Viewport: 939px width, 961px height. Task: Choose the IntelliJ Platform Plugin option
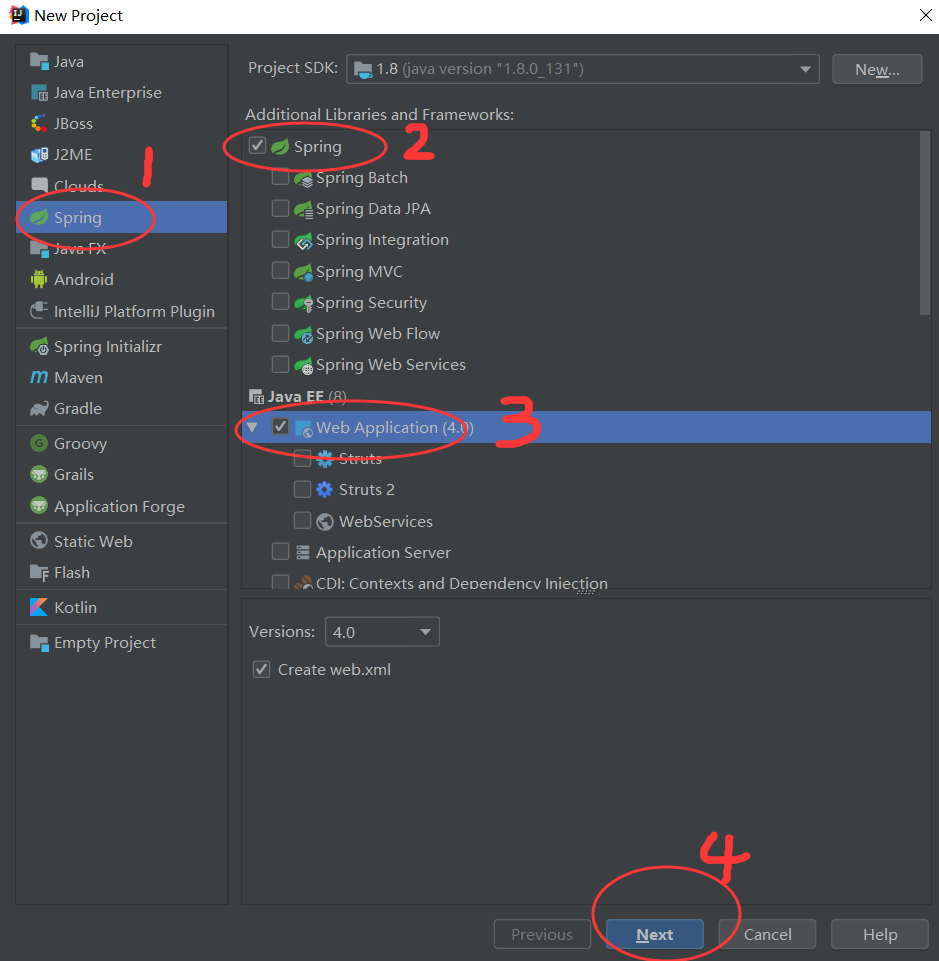121,311
